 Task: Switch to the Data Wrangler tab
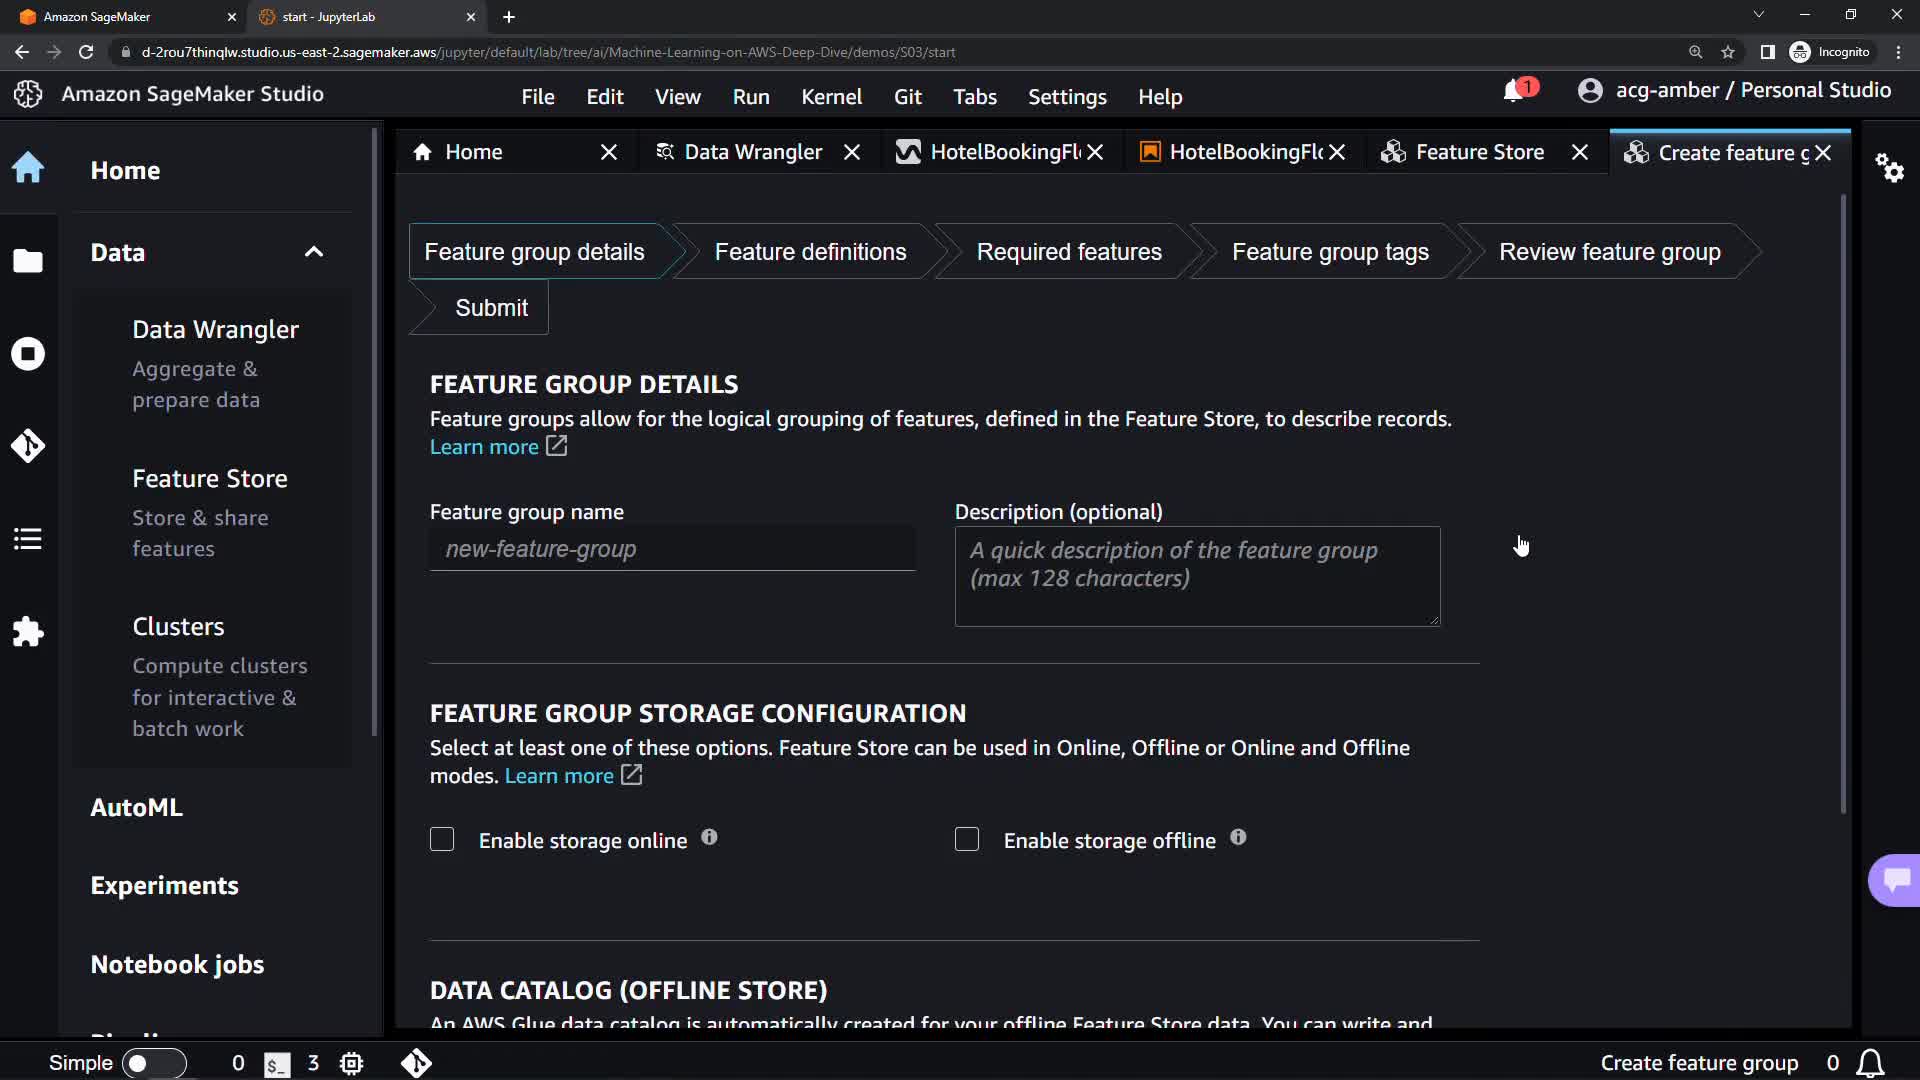(x=752, y=152)
